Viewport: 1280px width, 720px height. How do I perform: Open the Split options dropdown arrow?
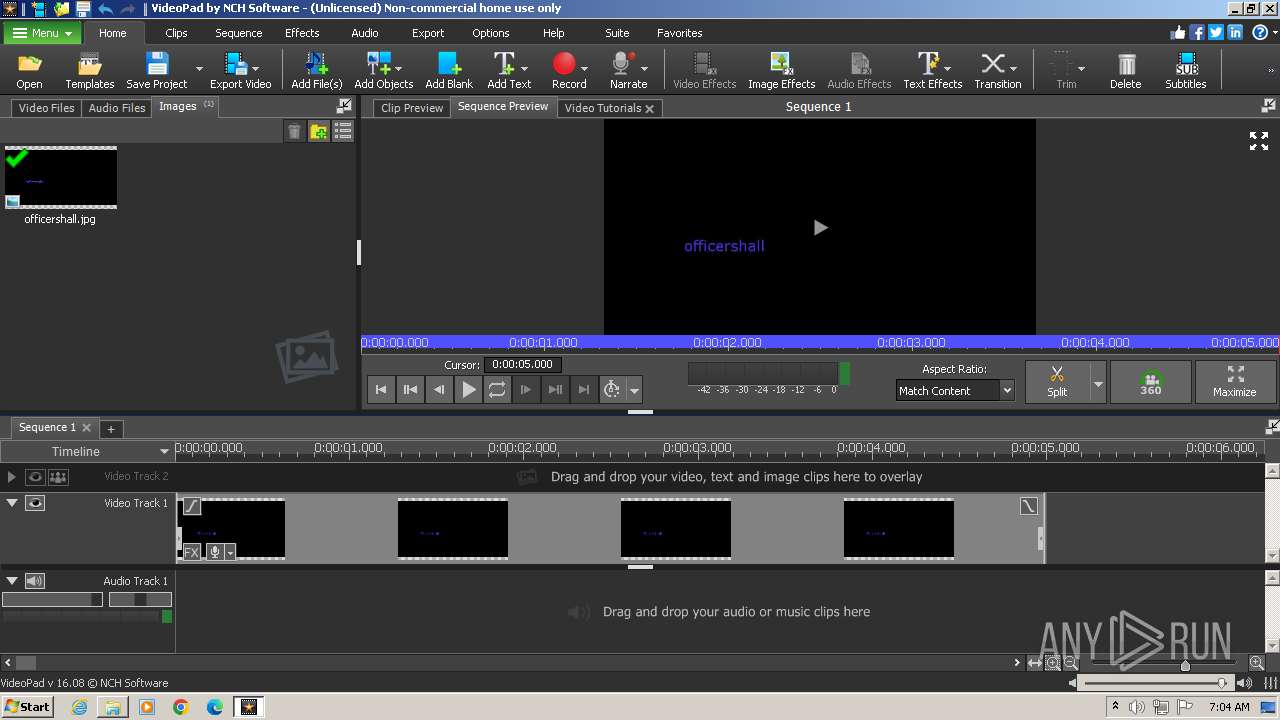tap(1098, 383)
